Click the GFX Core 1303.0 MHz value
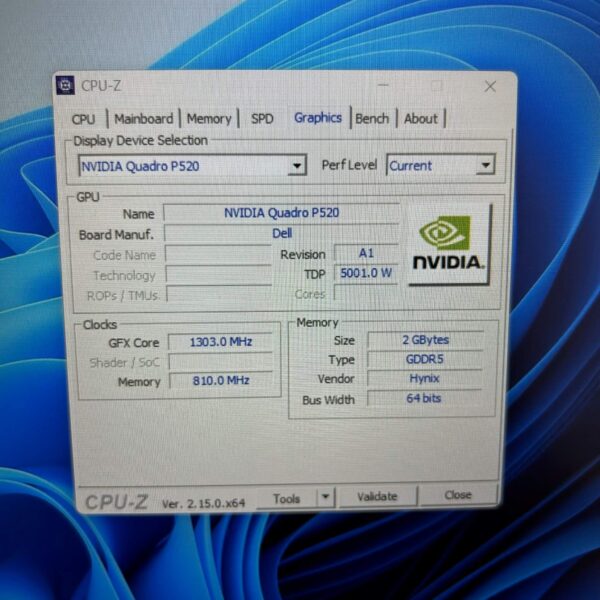The width and height of the screenshot is (600, 600). pyautogui.click(x=220, y=342)
